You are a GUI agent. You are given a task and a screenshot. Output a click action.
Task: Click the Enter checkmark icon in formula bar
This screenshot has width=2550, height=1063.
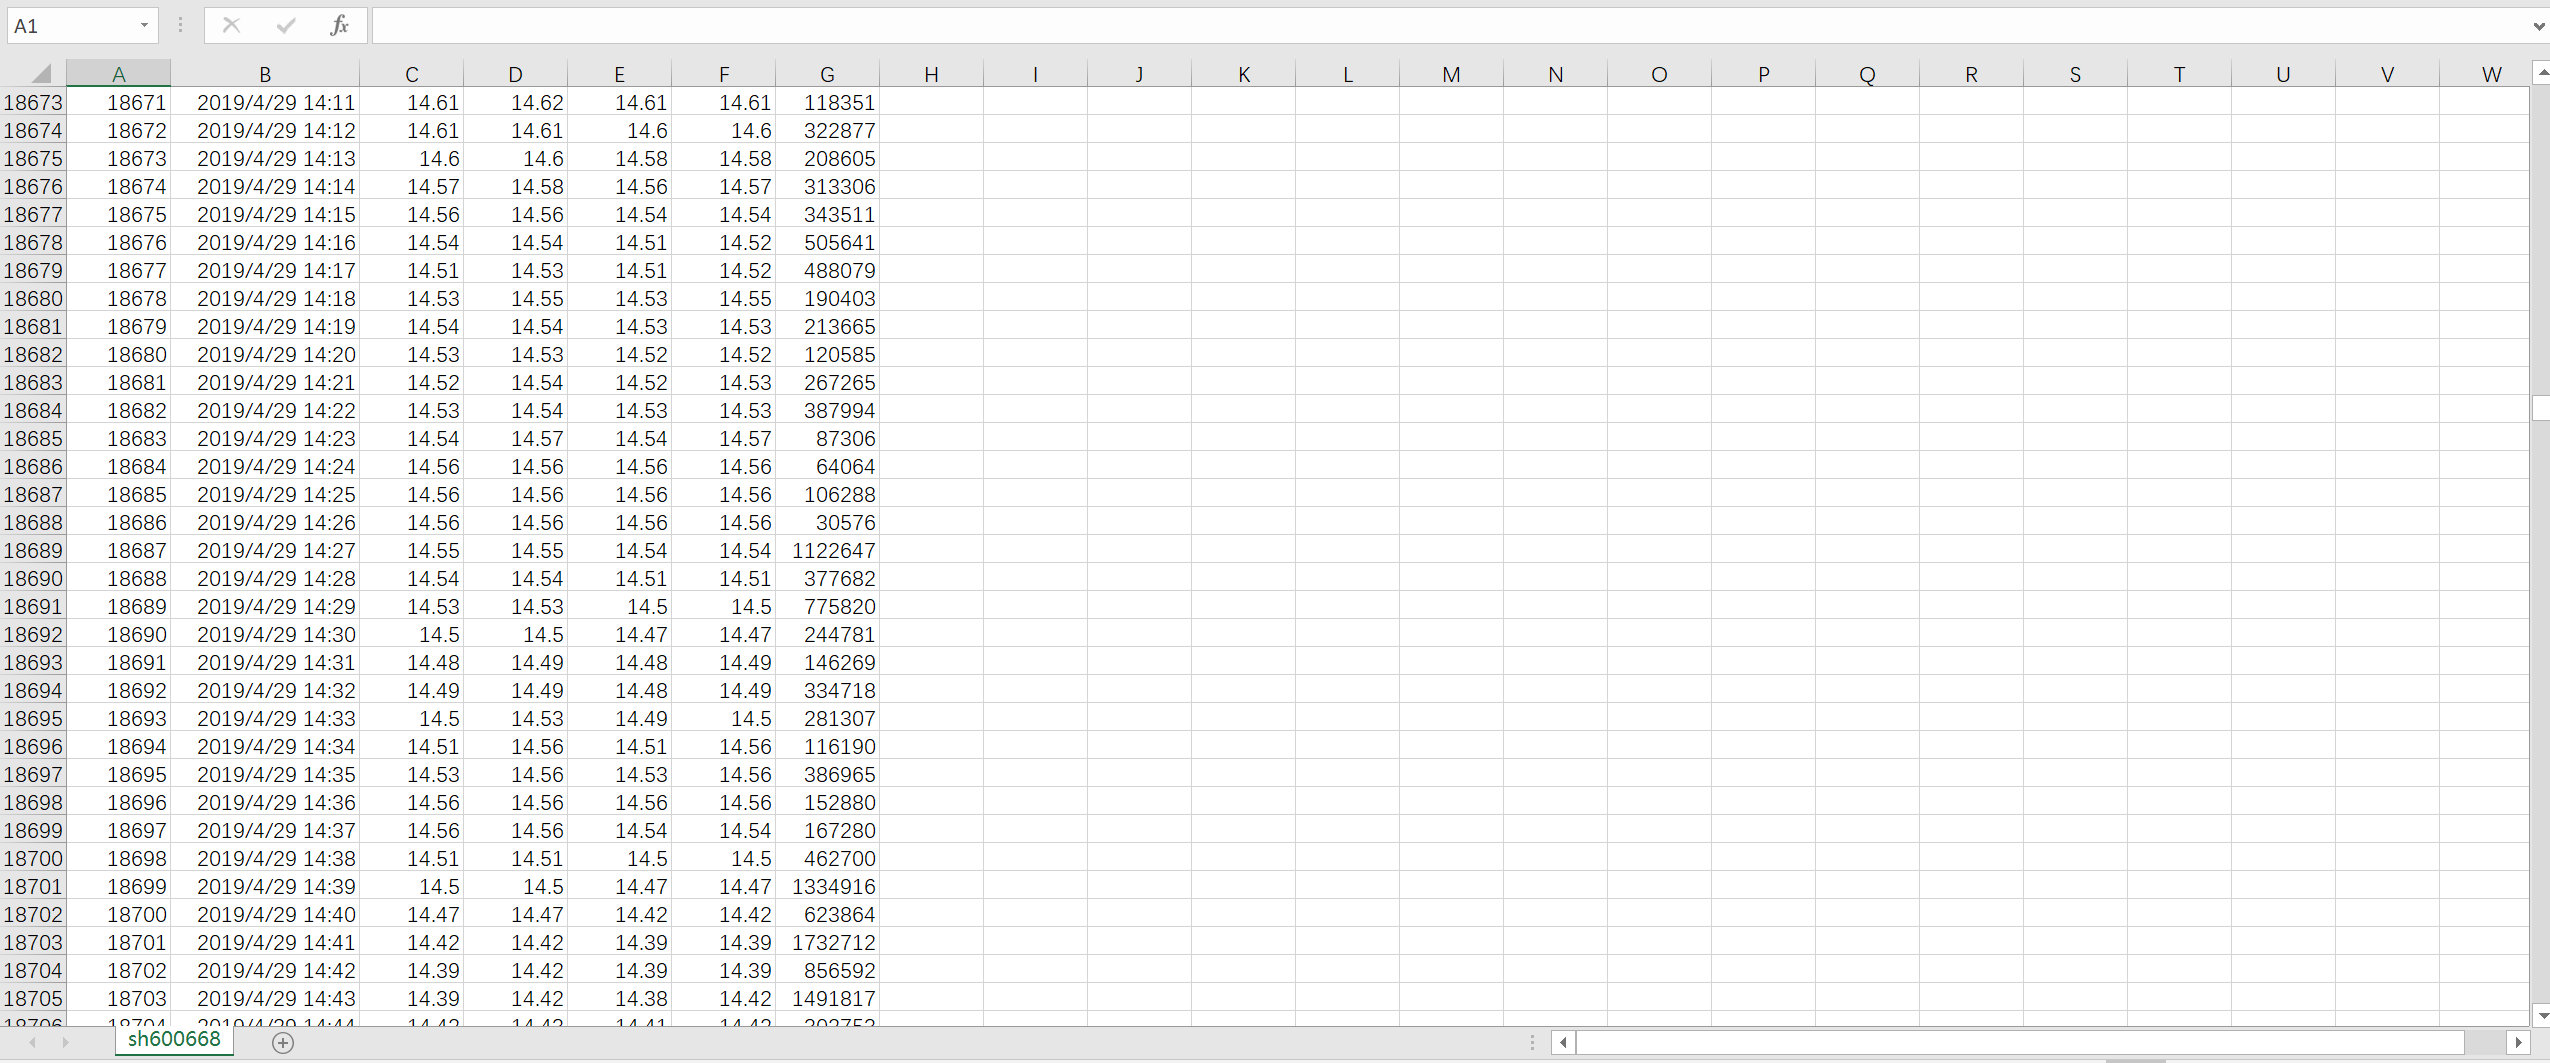[x=286, y=25]
